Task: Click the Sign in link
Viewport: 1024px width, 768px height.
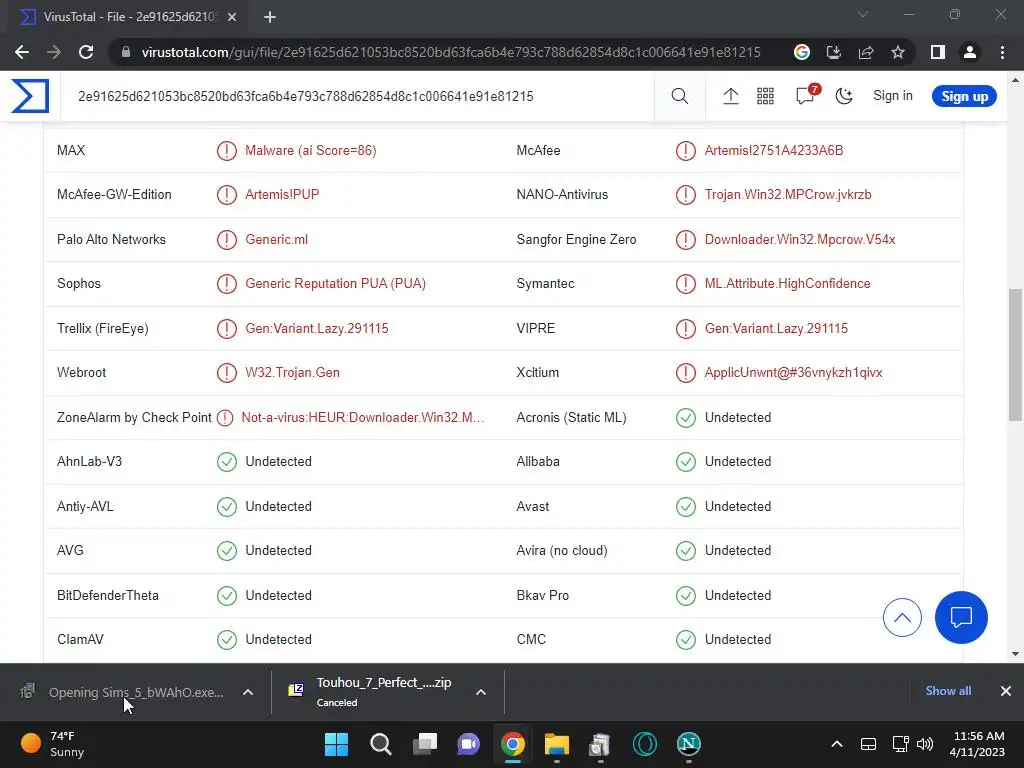Action: [893, 95]
